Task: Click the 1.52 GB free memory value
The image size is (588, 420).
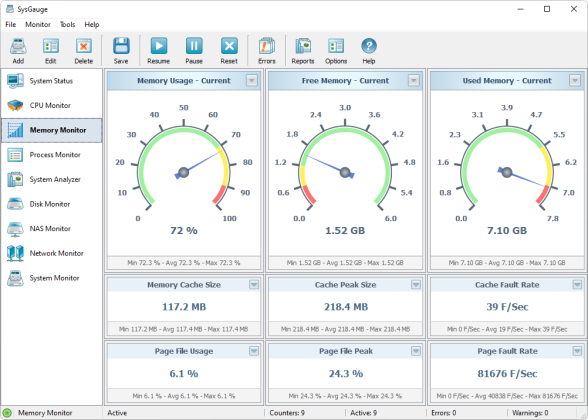Action: click(x=345, y=230)
